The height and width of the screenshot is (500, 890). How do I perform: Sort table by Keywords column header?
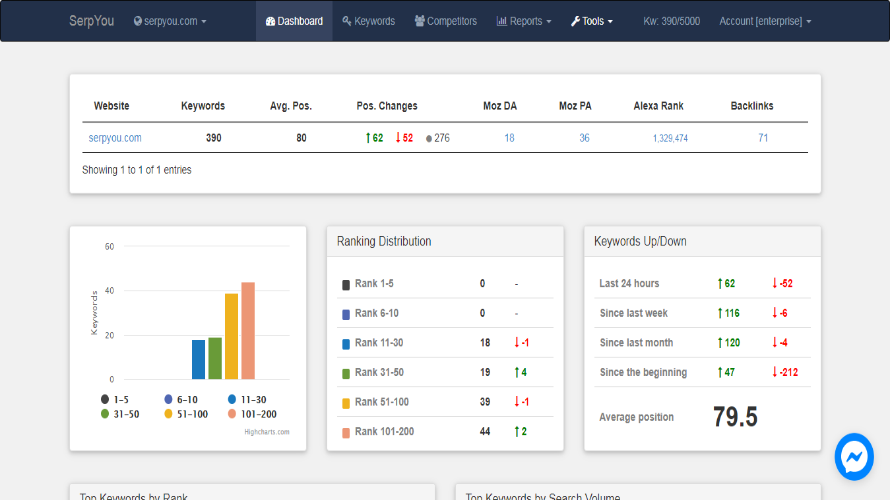coord(203,106)
